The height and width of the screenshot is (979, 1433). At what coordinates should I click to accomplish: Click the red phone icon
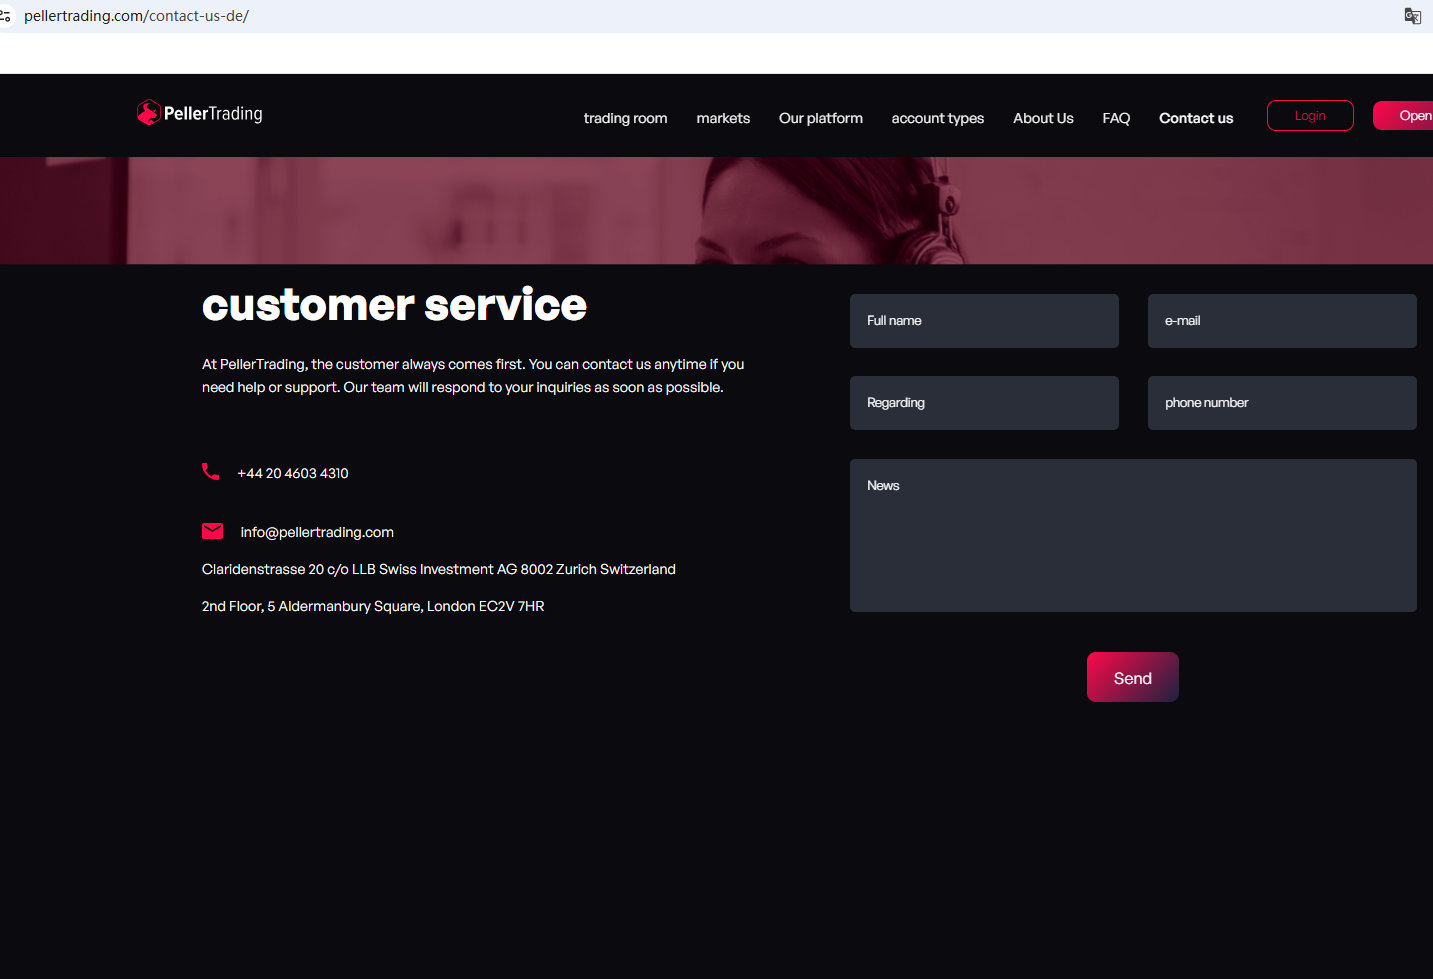tap(211, 471)
